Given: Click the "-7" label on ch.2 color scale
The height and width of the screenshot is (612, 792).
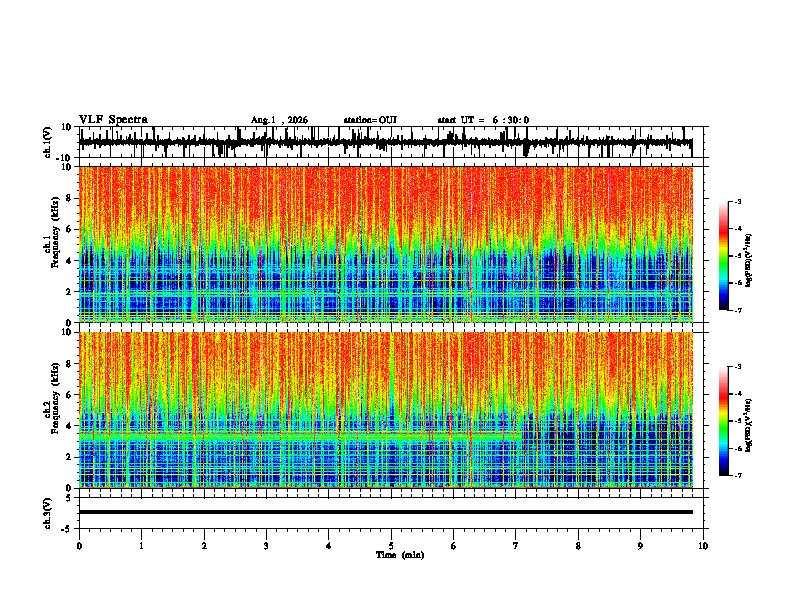Looking at the screenshot, I should pos(737,476).
